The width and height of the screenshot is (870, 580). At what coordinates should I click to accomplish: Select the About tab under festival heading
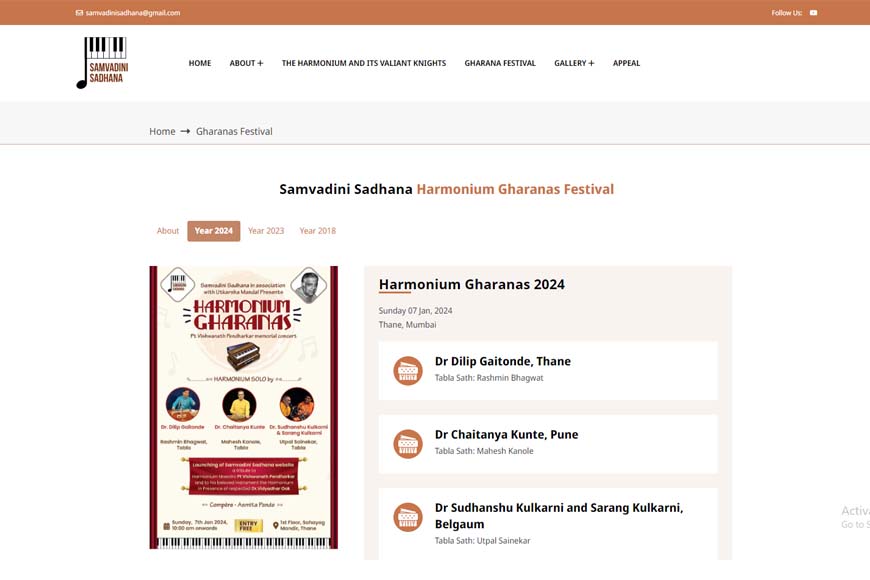[x=168, y=231]
